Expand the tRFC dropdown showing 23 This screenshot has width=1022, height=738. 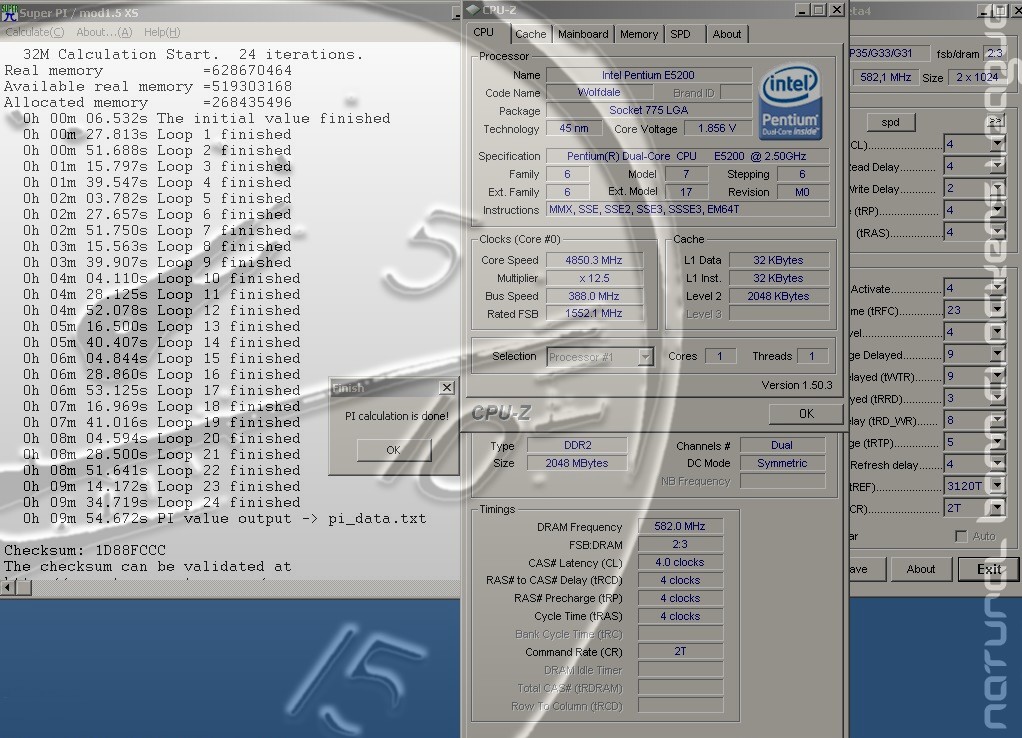pyautogui.click(x=997, y=310)
